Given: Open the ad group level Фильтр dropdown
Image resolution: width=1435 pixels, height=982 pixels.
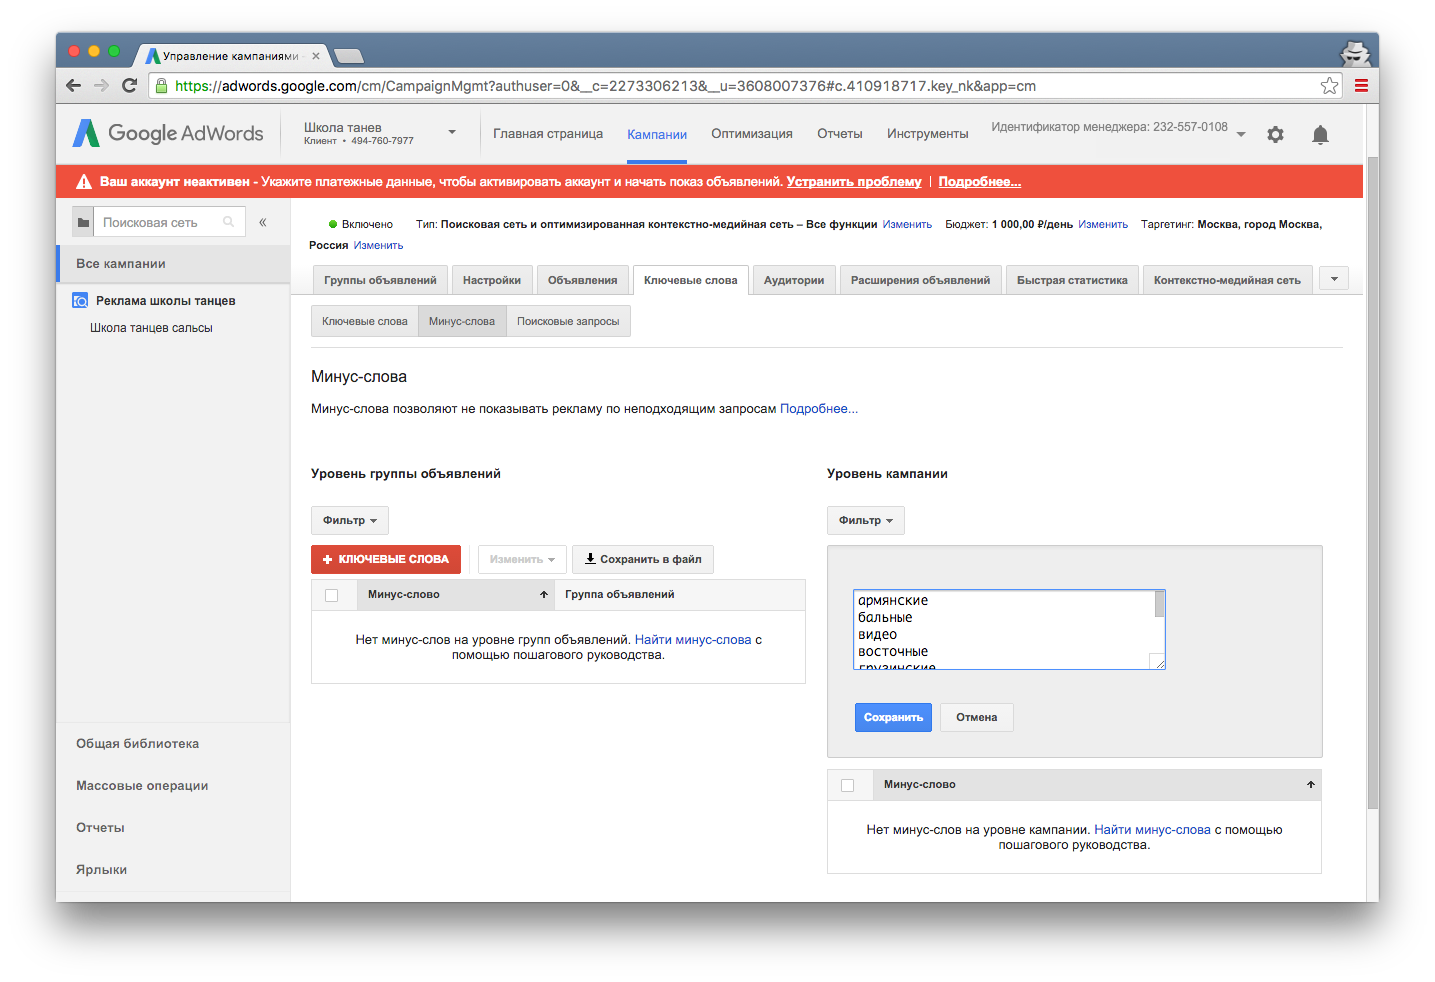Looking at the screenshot, I should point(349,521).
